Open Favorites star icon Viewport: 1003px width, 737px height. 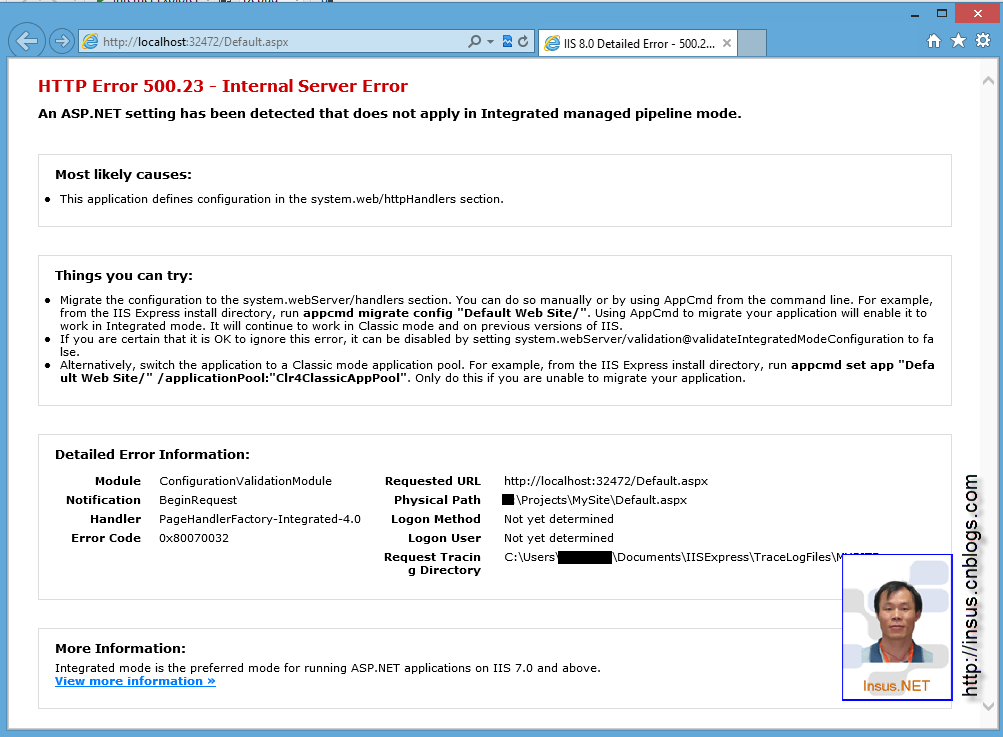[958, 41]
